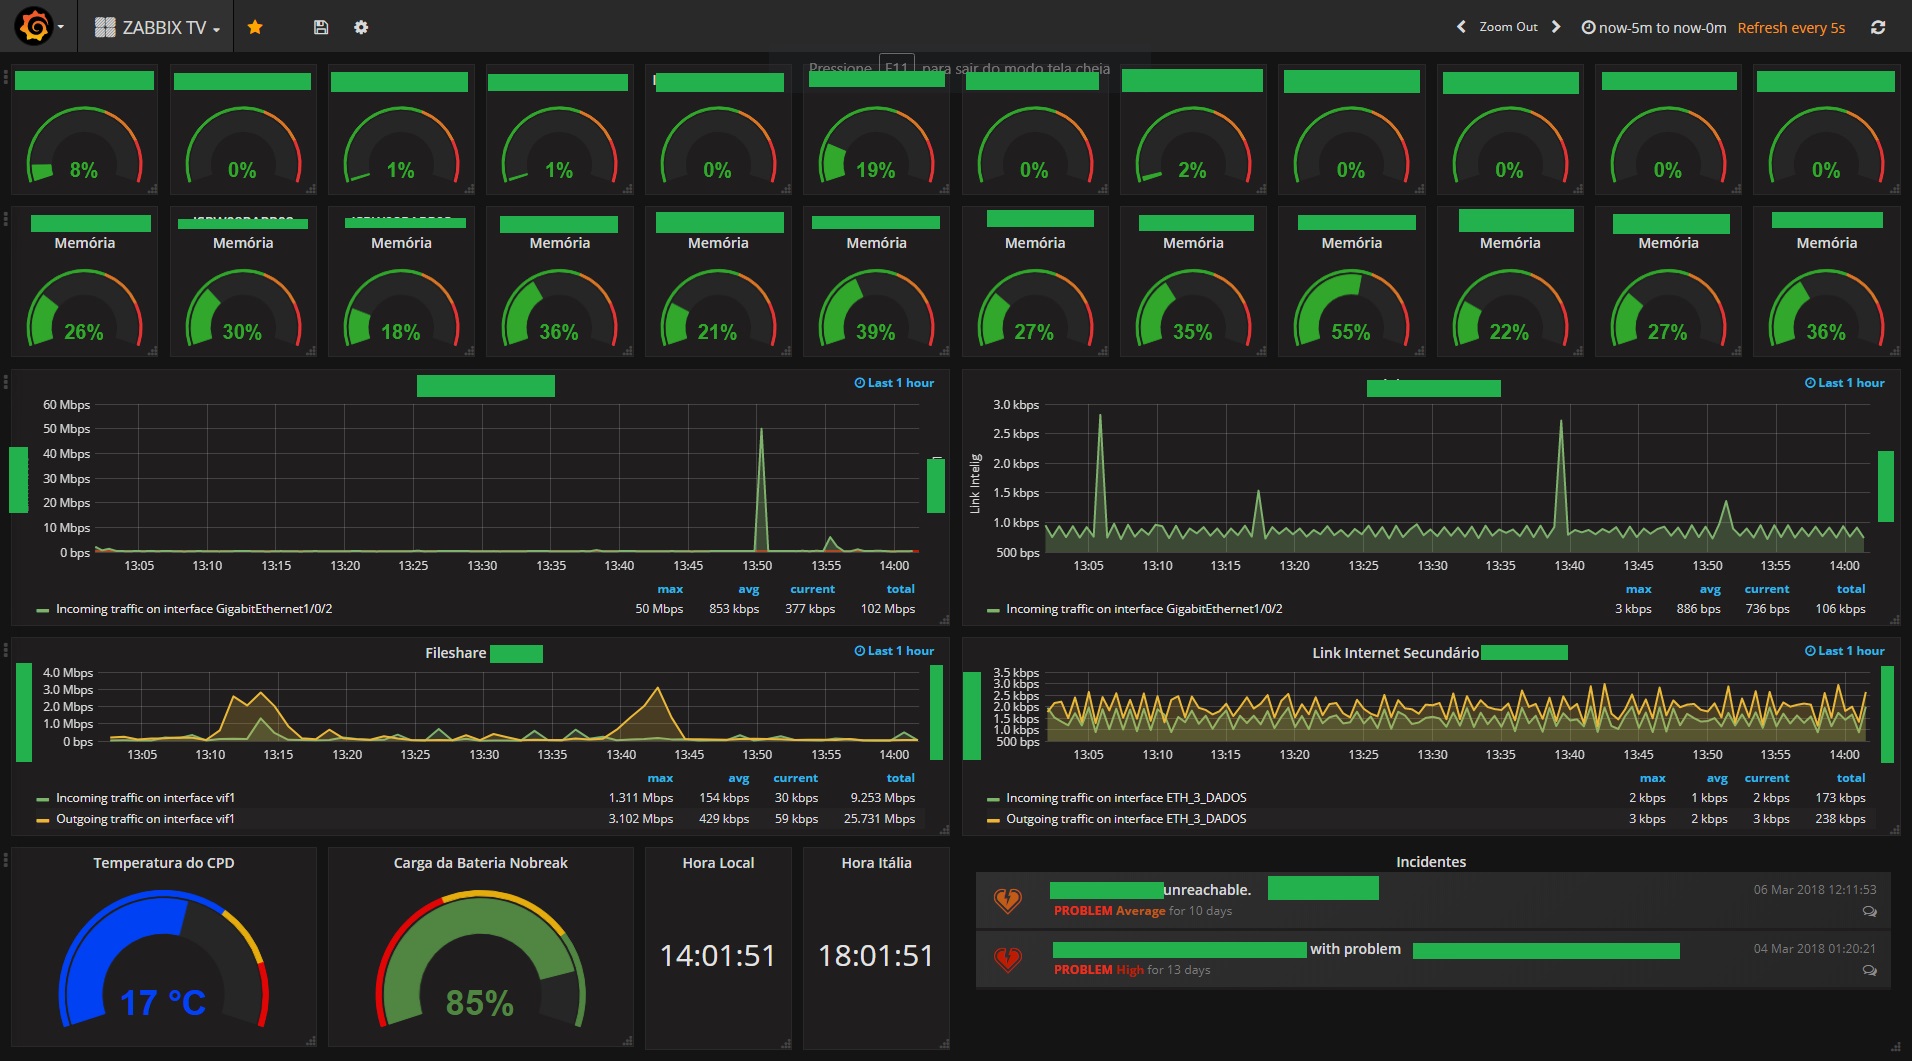Click the 30% Memória gauge value

(242, 332)
